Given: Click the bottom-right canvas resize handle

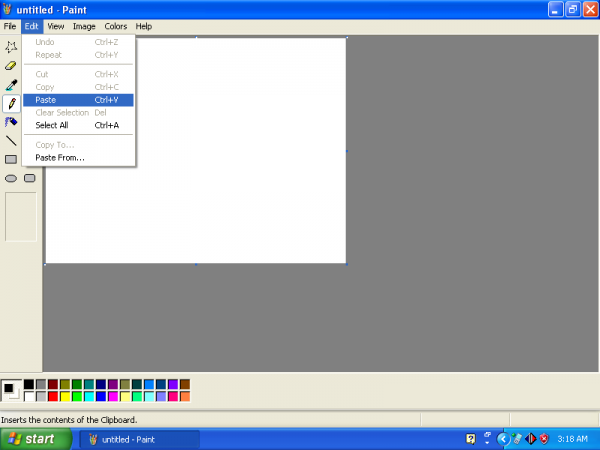Looking at the screenshot, I should pyautogui.click(x=347, y=264).
